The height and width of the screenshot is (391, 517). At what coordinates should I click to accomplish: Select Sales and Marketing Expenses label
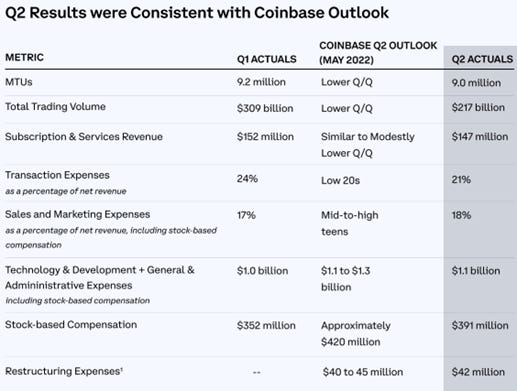(77, 214)
